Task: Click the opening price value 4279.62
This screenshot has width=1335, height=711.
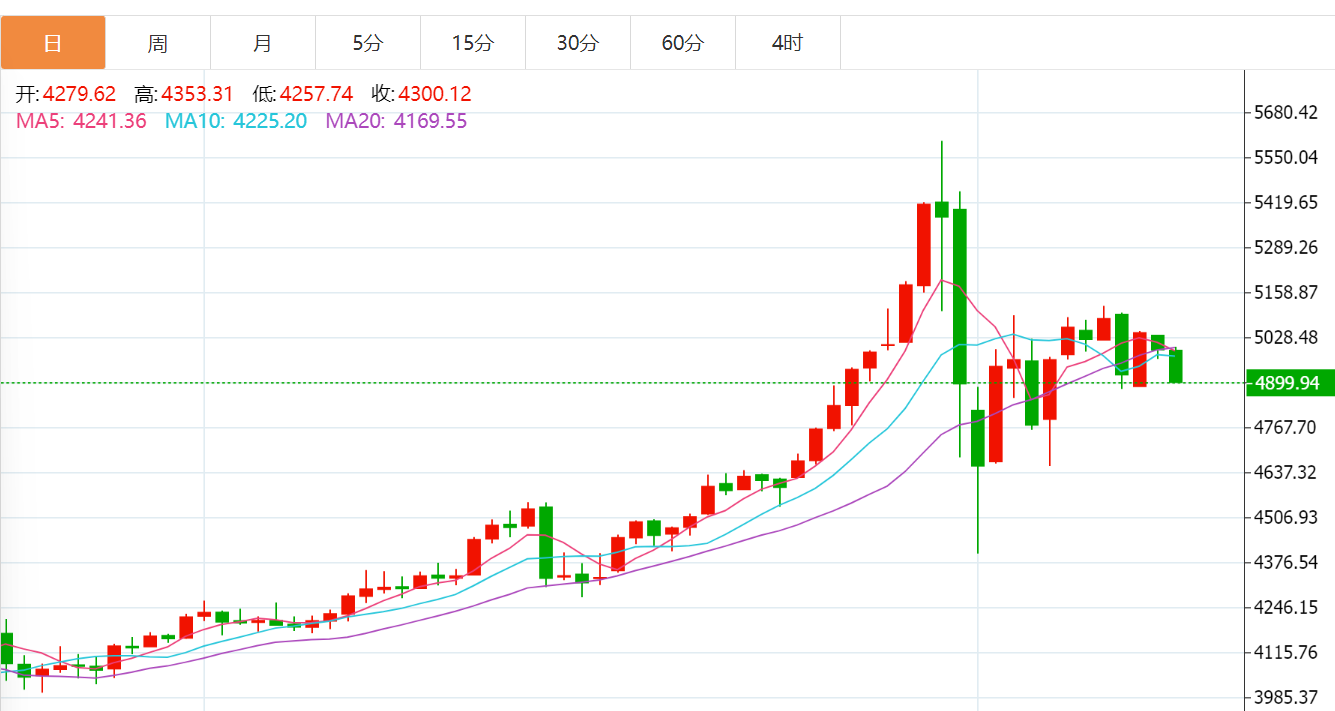Action: (x=79, y=94)
